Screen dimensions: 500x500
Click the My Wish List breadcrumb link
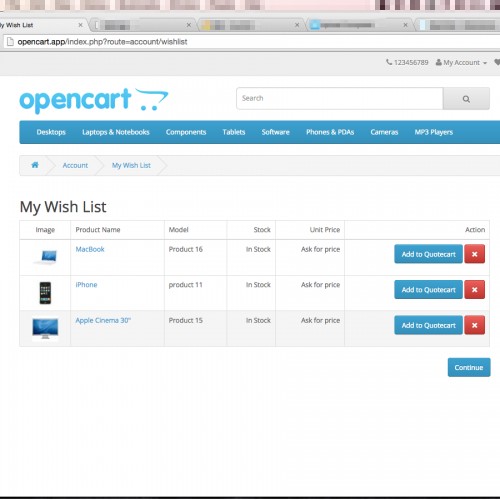click(x=131, y=165)
